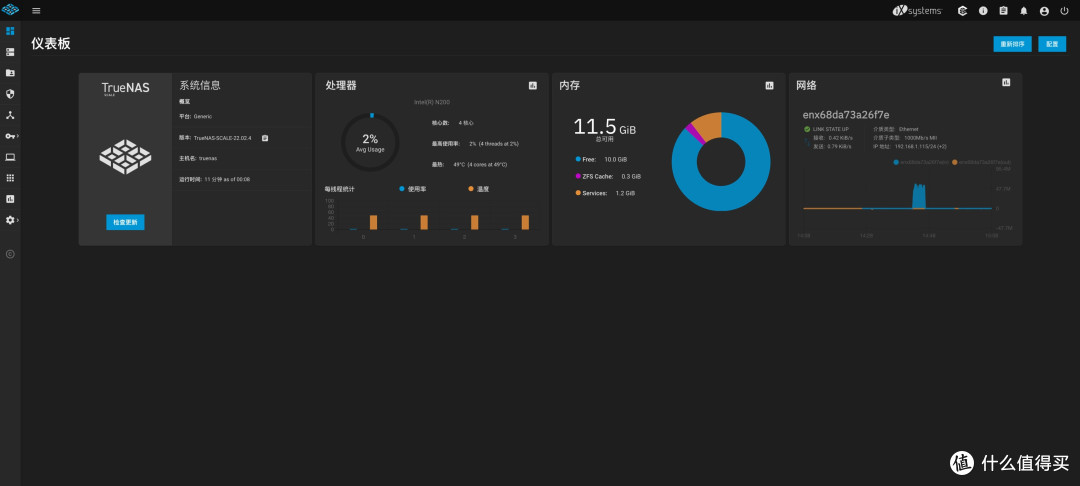Click the 配置 configure button
Image resolution: width=1080 pixels, height=486 pixels.
(x=1052, y=44)
